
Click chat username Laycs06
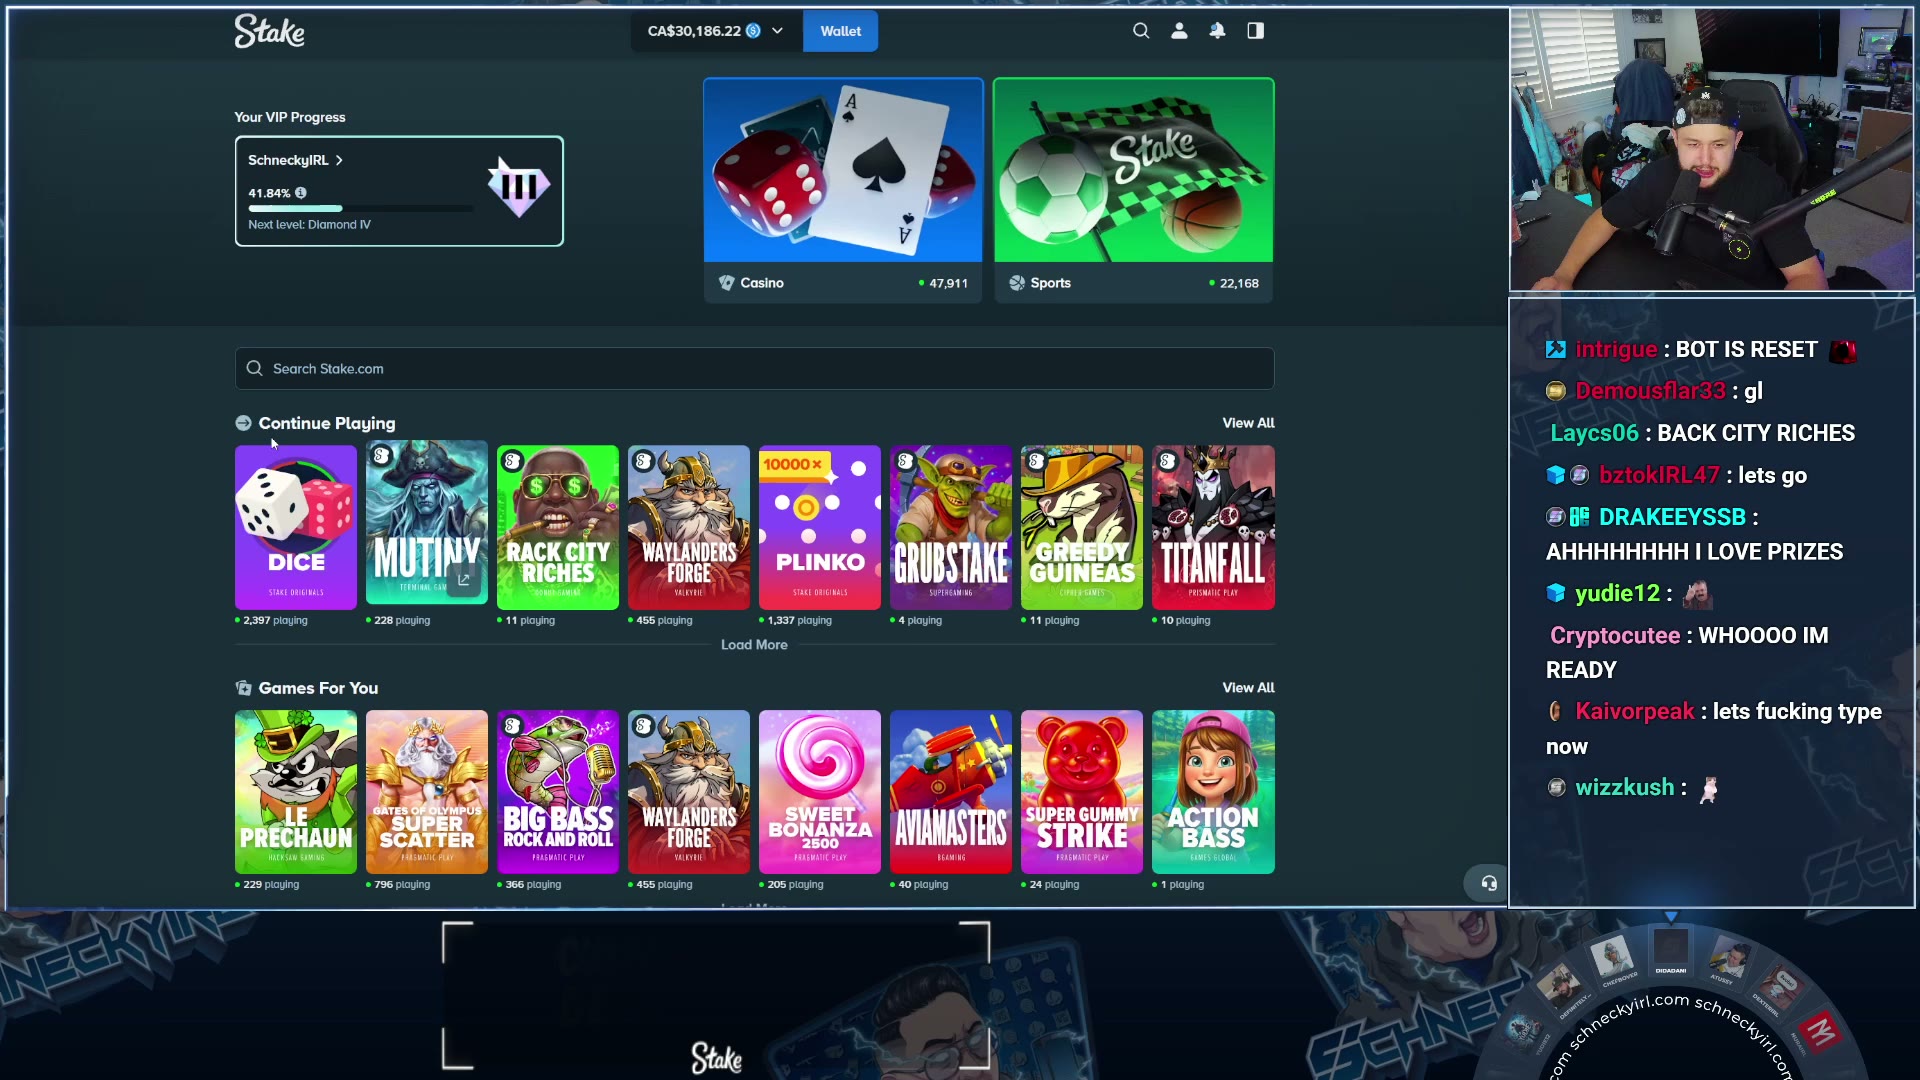1594,433
